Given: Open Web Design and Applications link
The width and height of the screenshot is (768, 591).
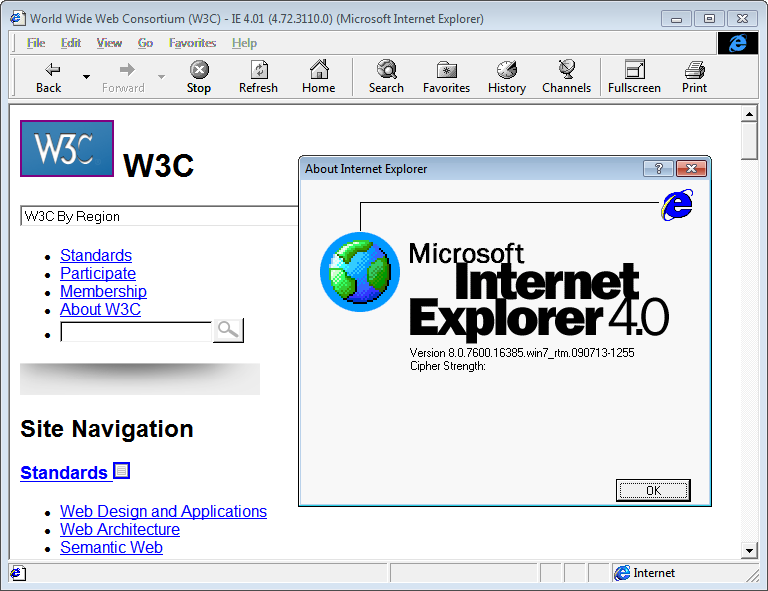Looking at the screenshot, I should (x=164, y=511).
